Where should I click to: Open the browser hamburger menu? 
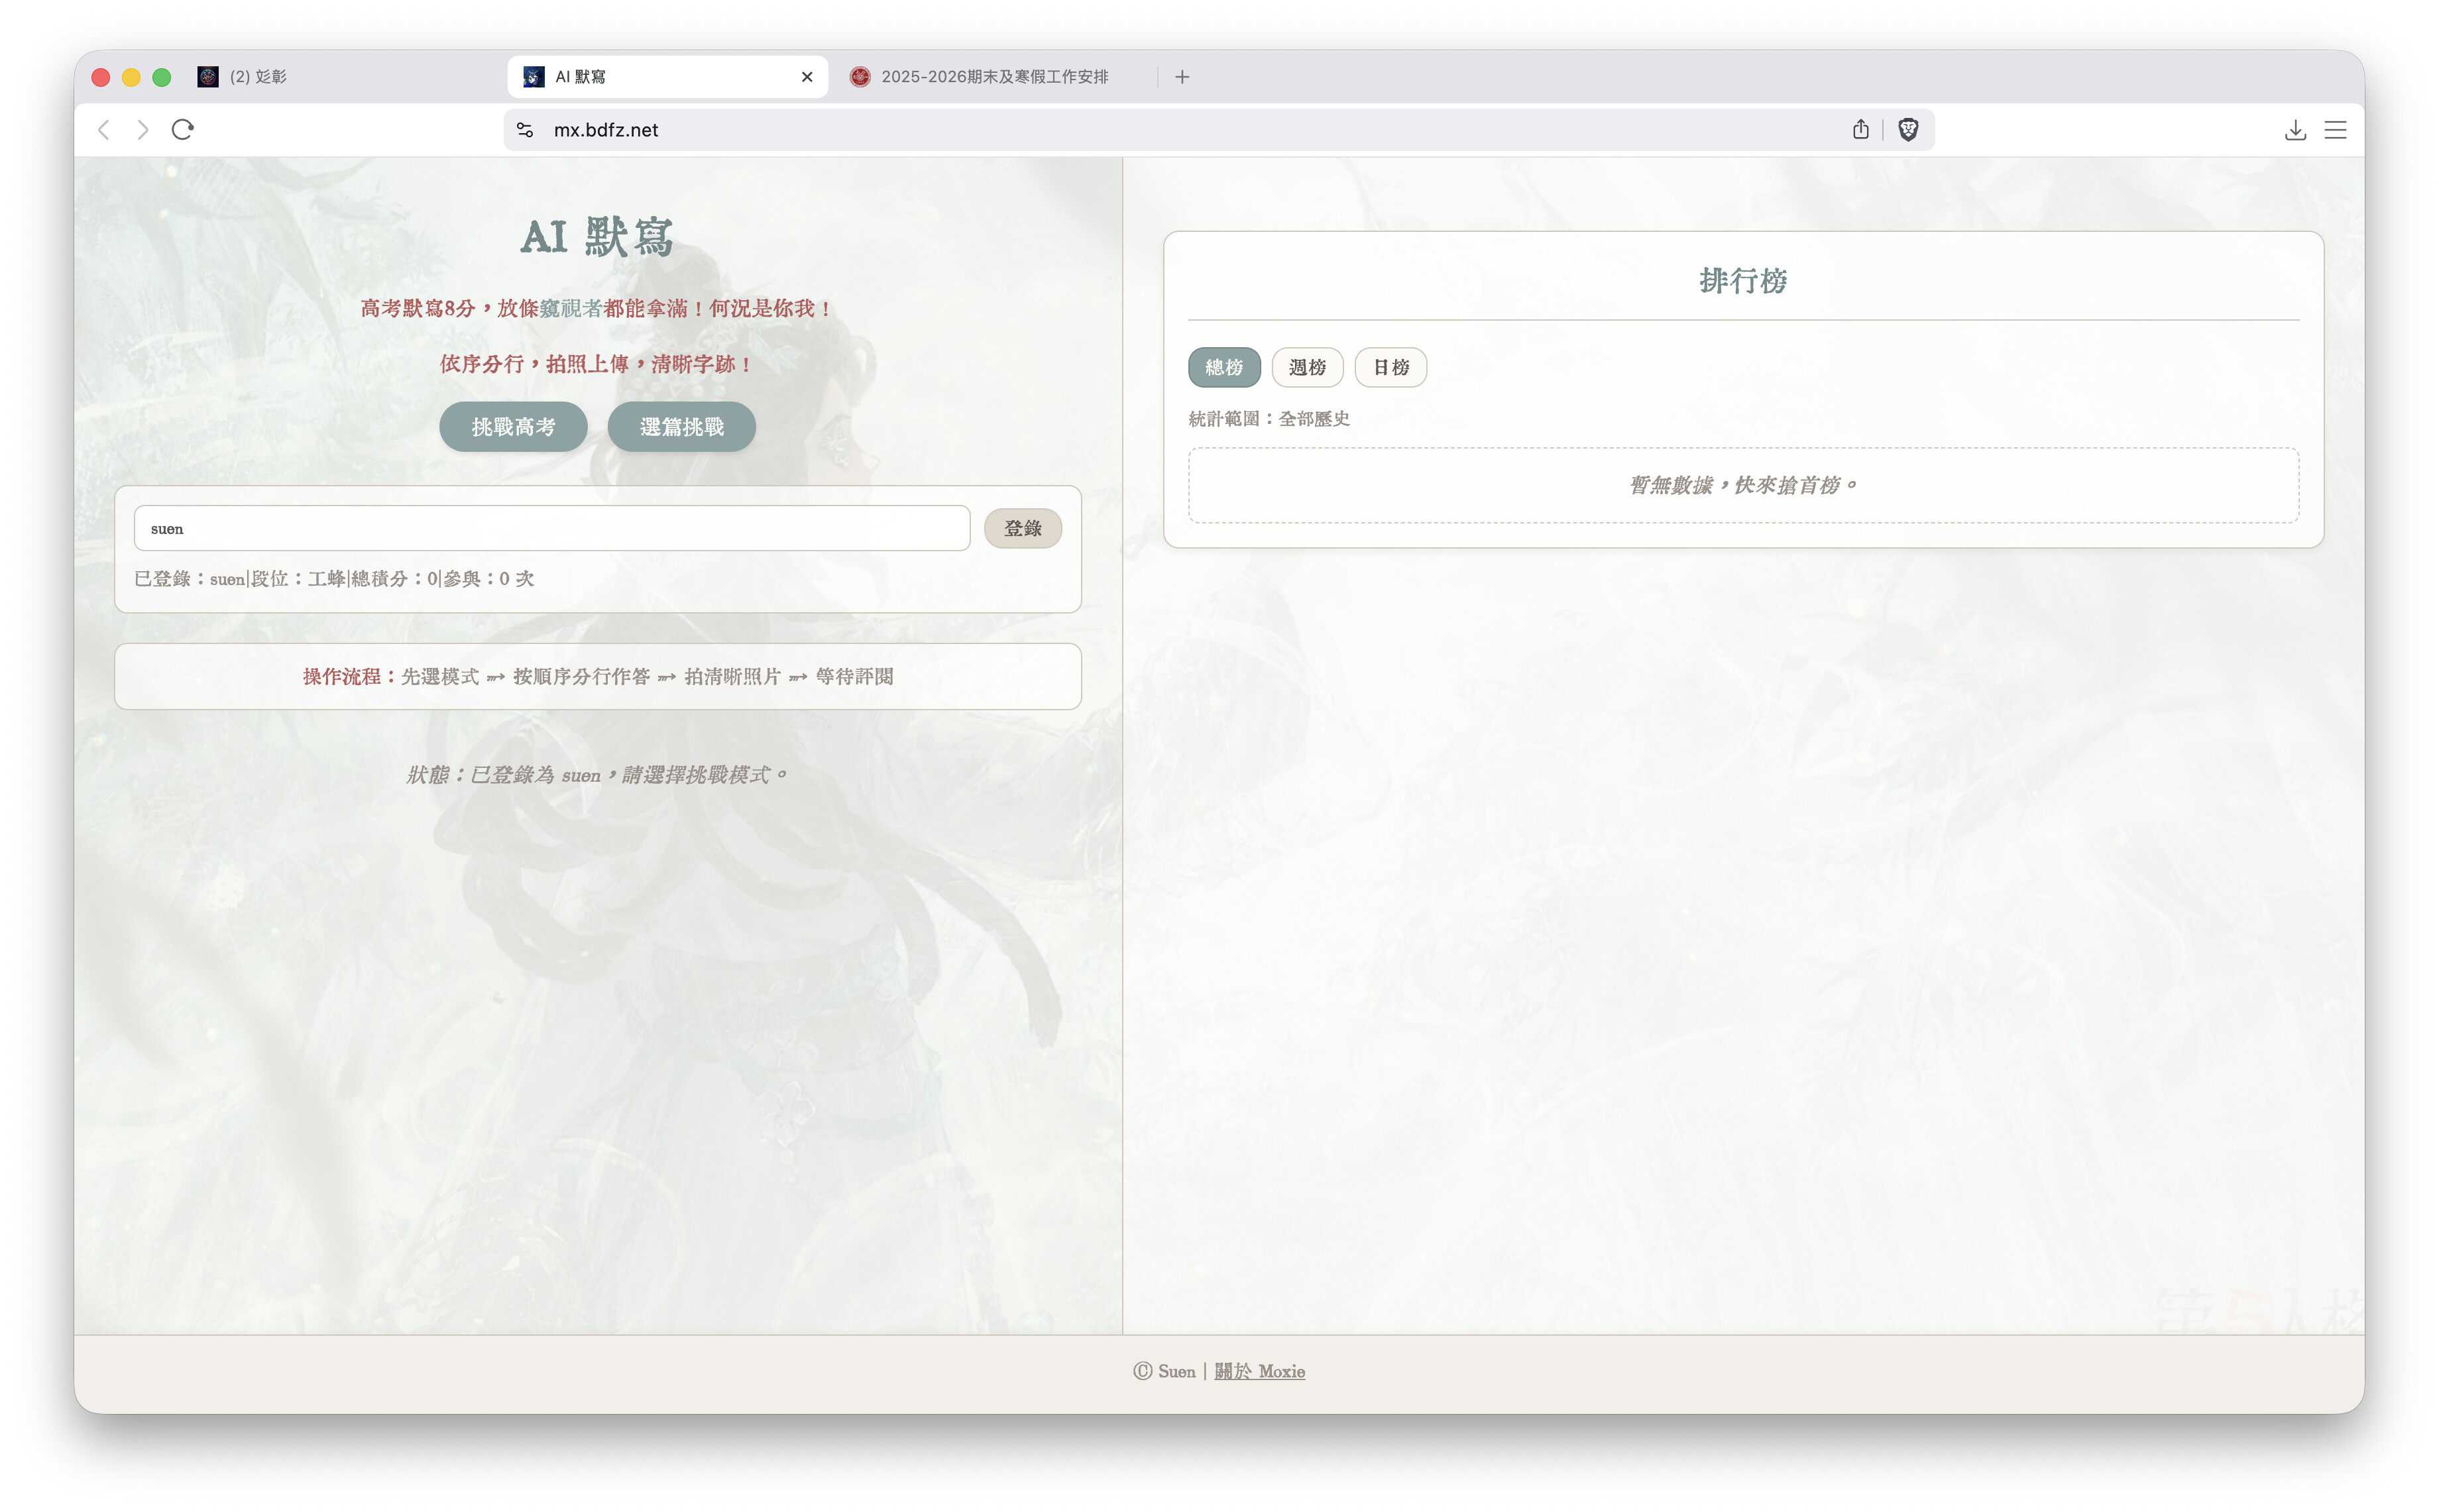click(2335, 129)
